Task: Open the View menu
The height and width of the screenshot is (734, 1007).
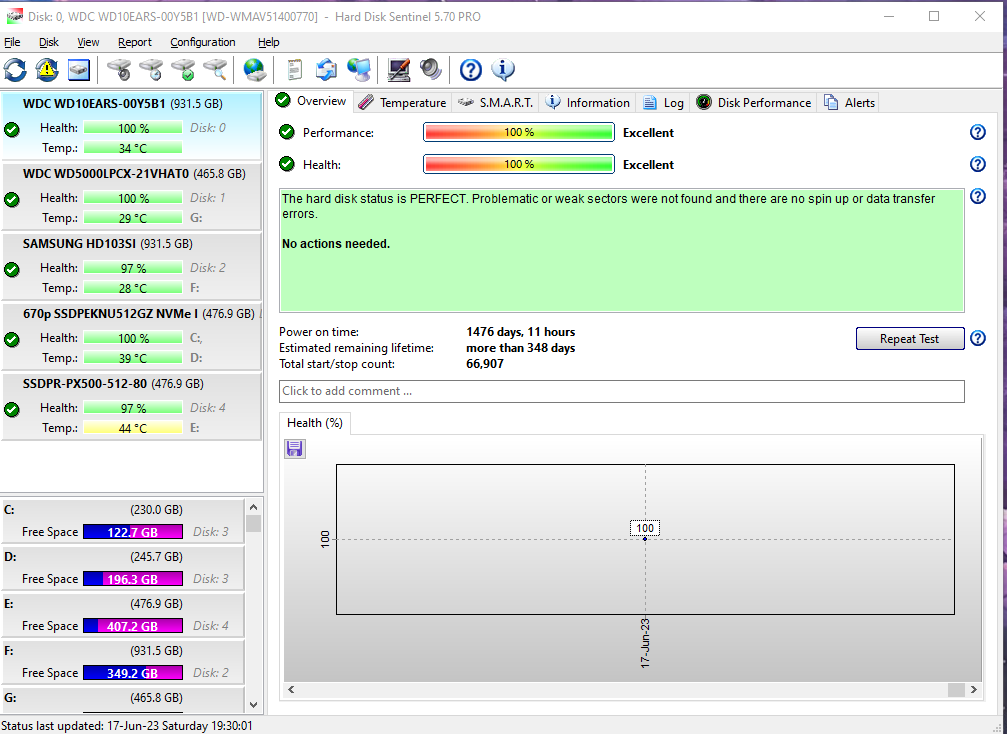Action: [x=88, y=42]
